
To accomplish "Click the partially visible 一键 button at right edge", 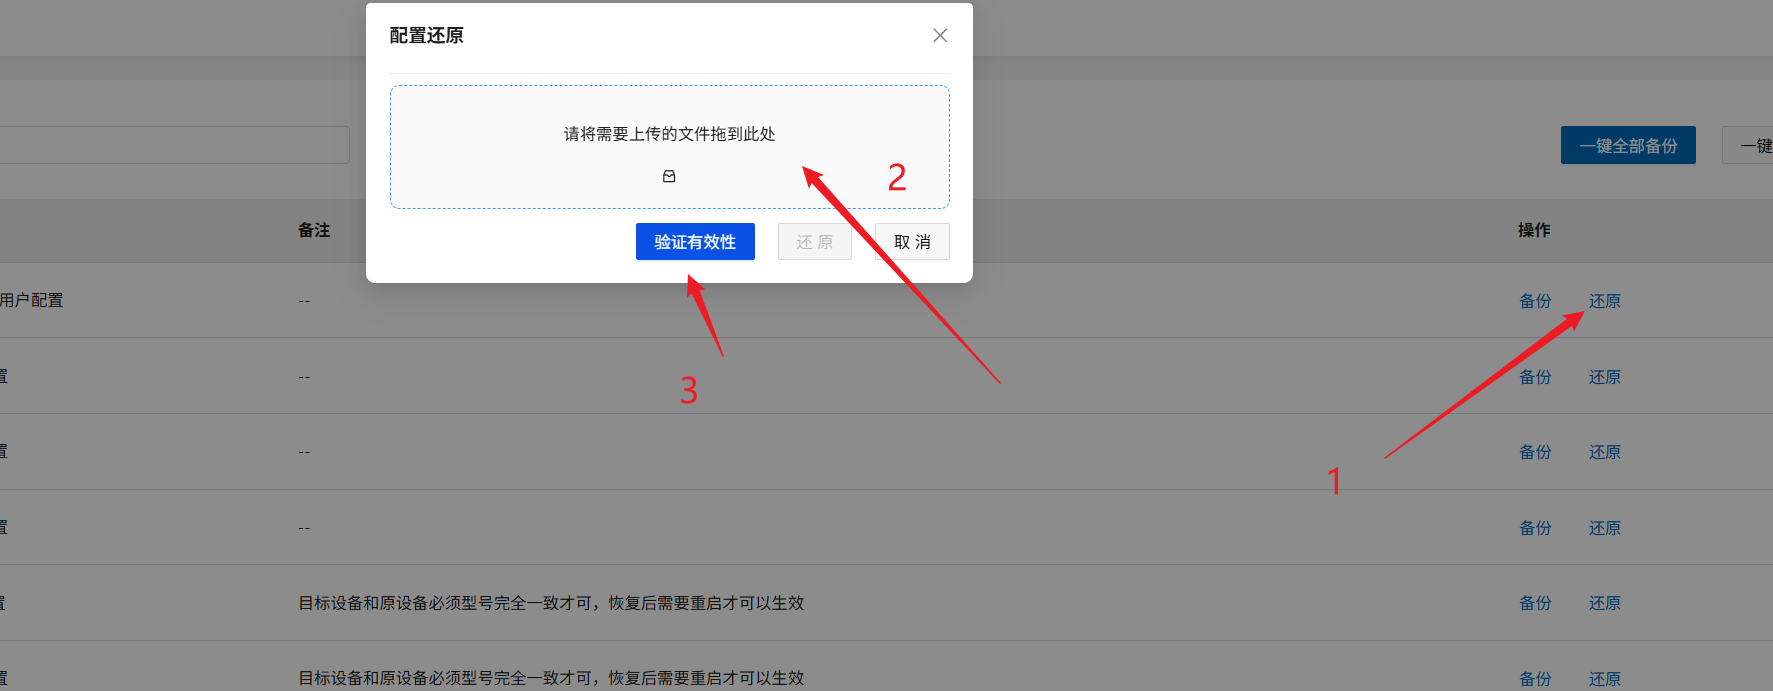I will tap(1747, 145).
